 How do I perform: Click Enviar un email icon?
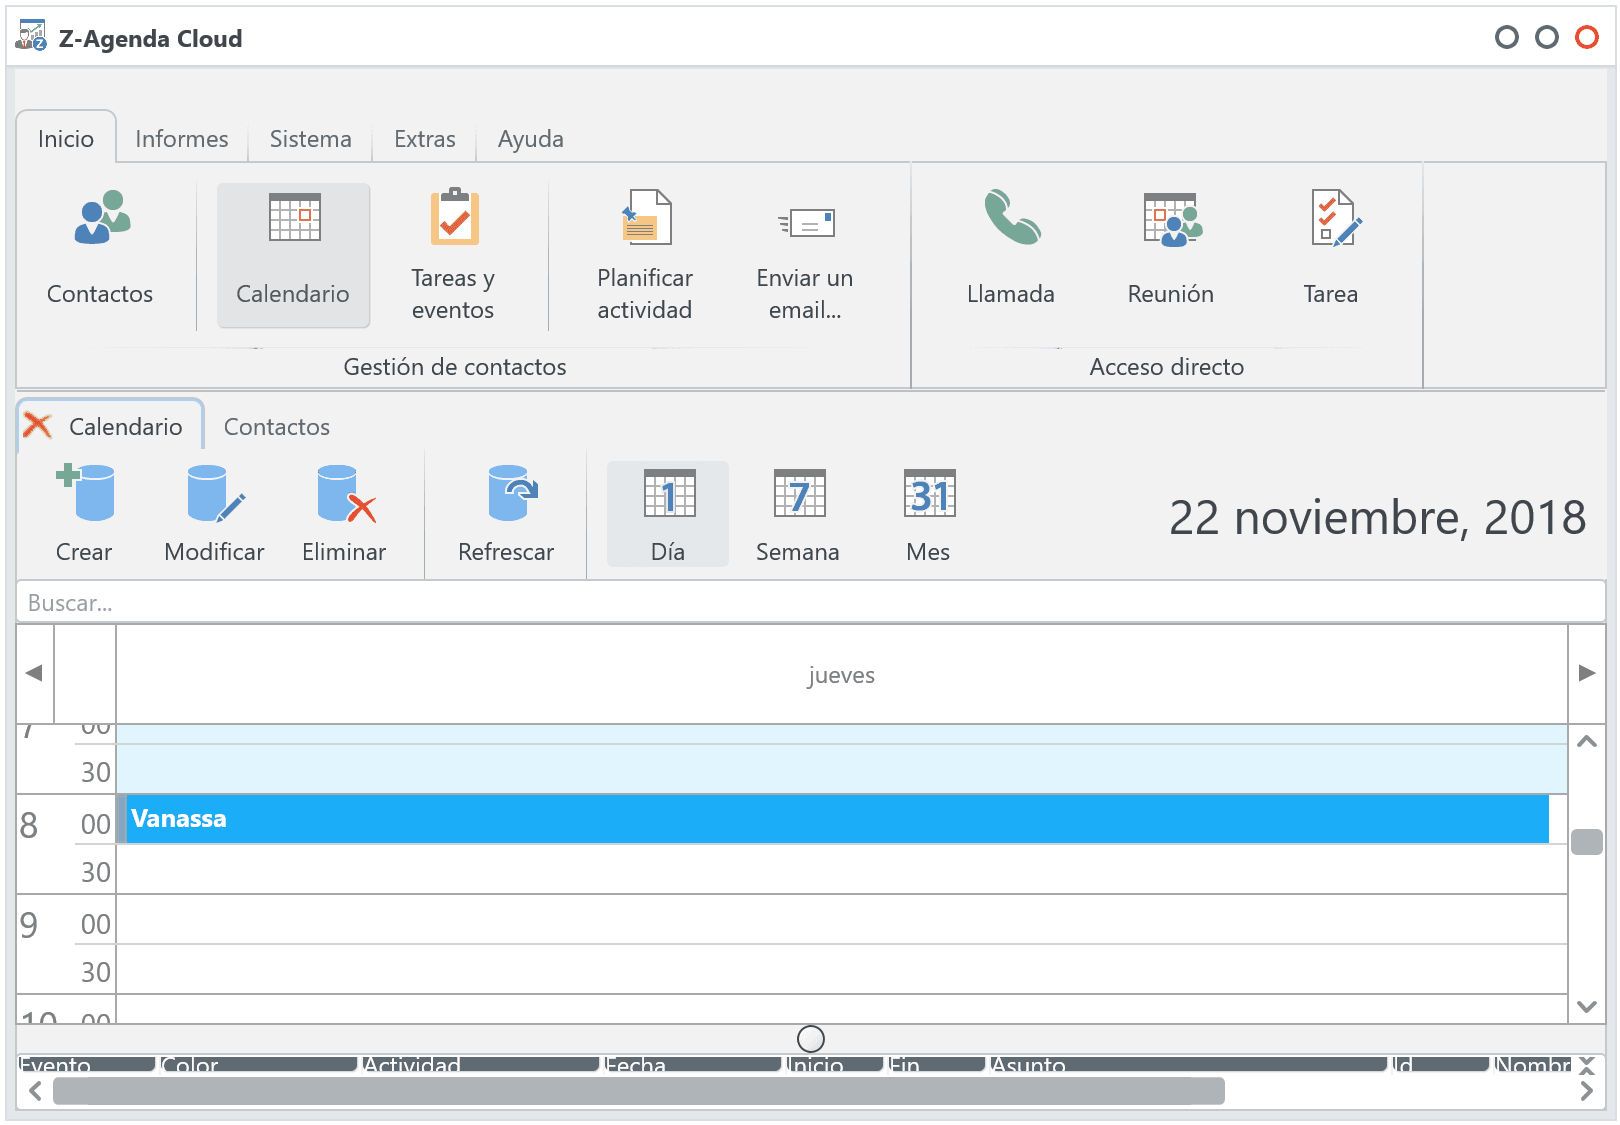point(806,222)
